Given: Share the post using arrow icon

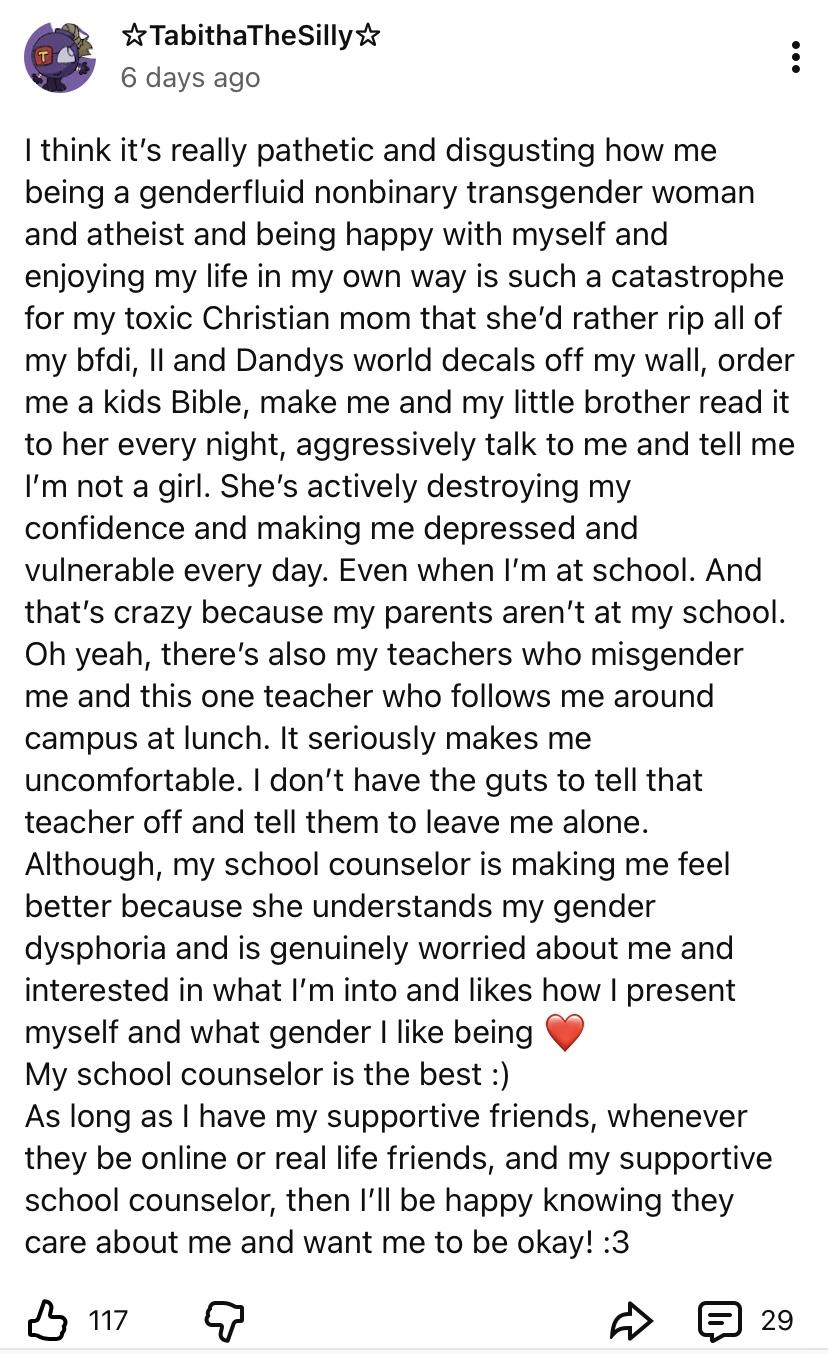Looking at the screenshot, I should (x=631, y=1321).
